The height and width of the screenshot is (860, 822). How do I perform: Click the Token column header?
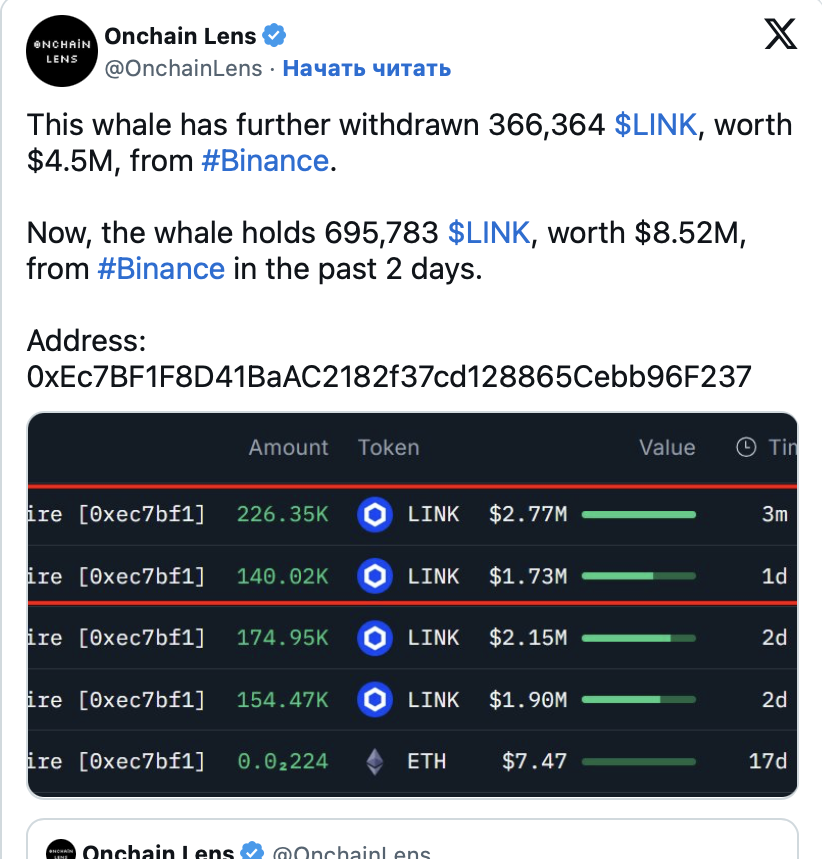click(388, 448)
